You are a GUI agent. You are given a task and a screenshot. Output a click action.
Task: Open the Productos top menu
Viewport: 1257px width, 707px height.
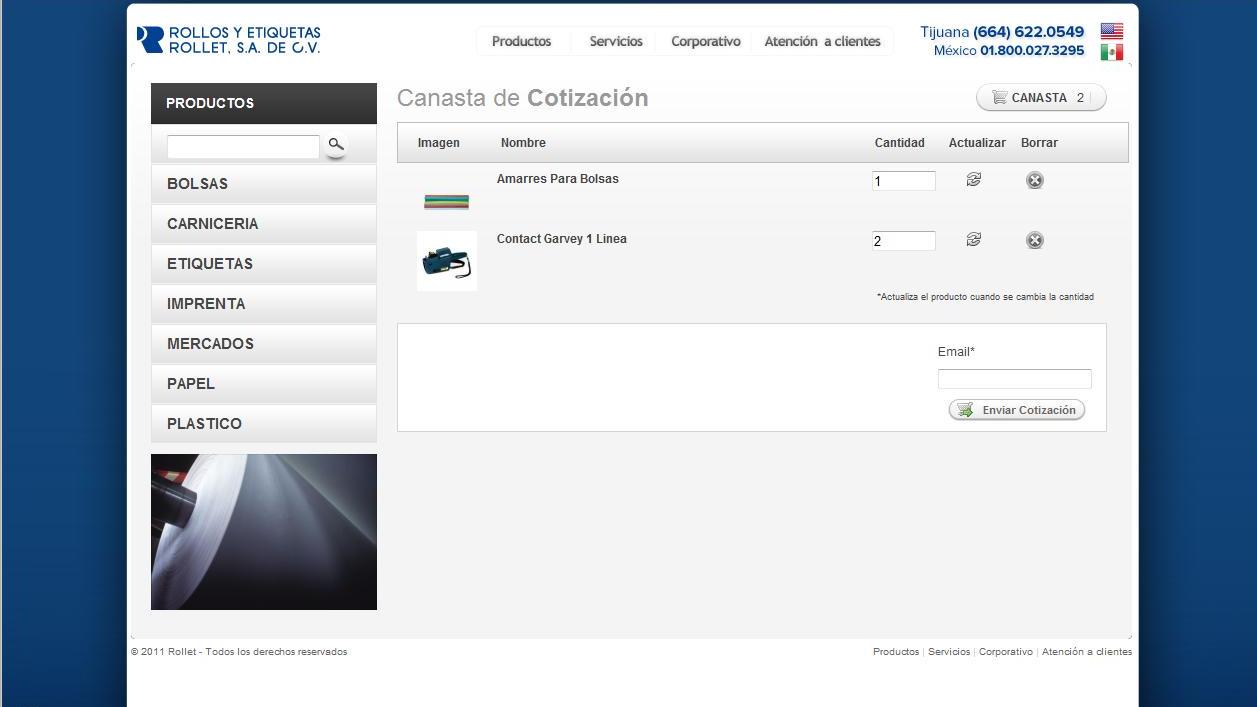(521, 41)
